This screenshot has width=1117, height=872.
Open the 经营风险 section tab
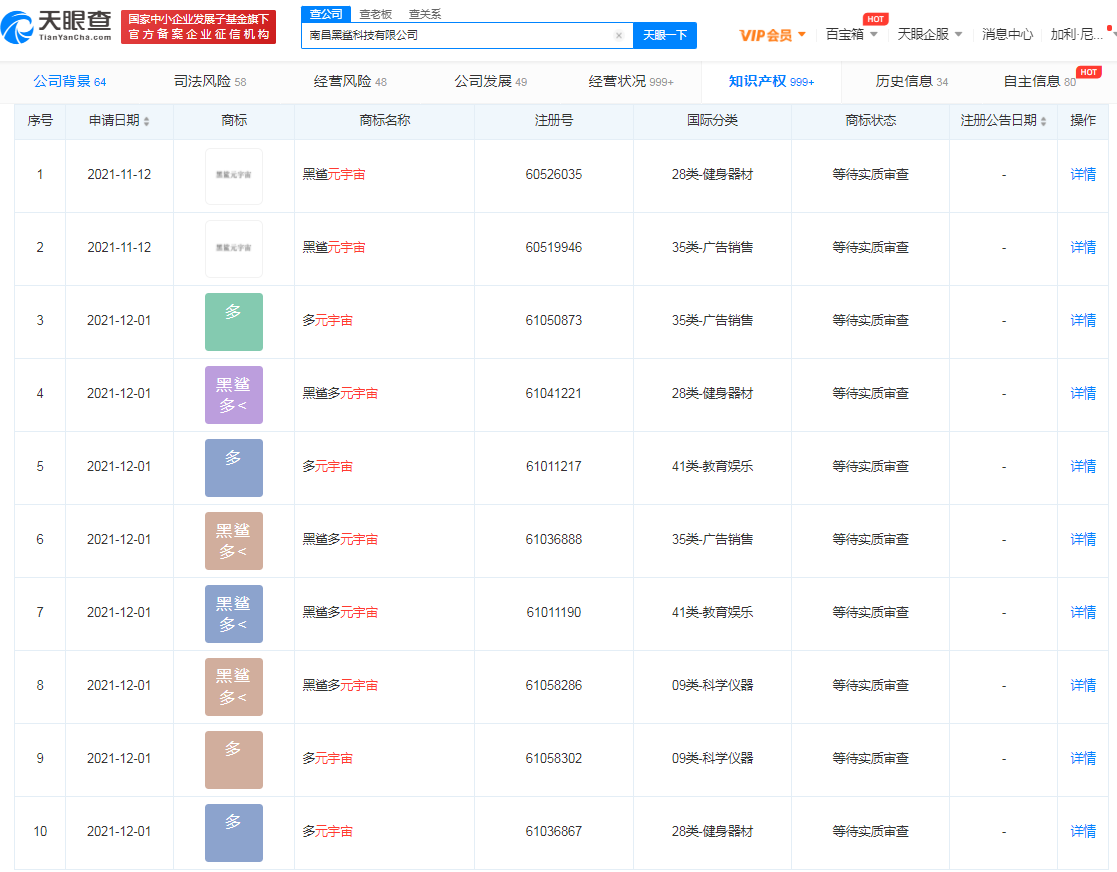coord(350,82)
